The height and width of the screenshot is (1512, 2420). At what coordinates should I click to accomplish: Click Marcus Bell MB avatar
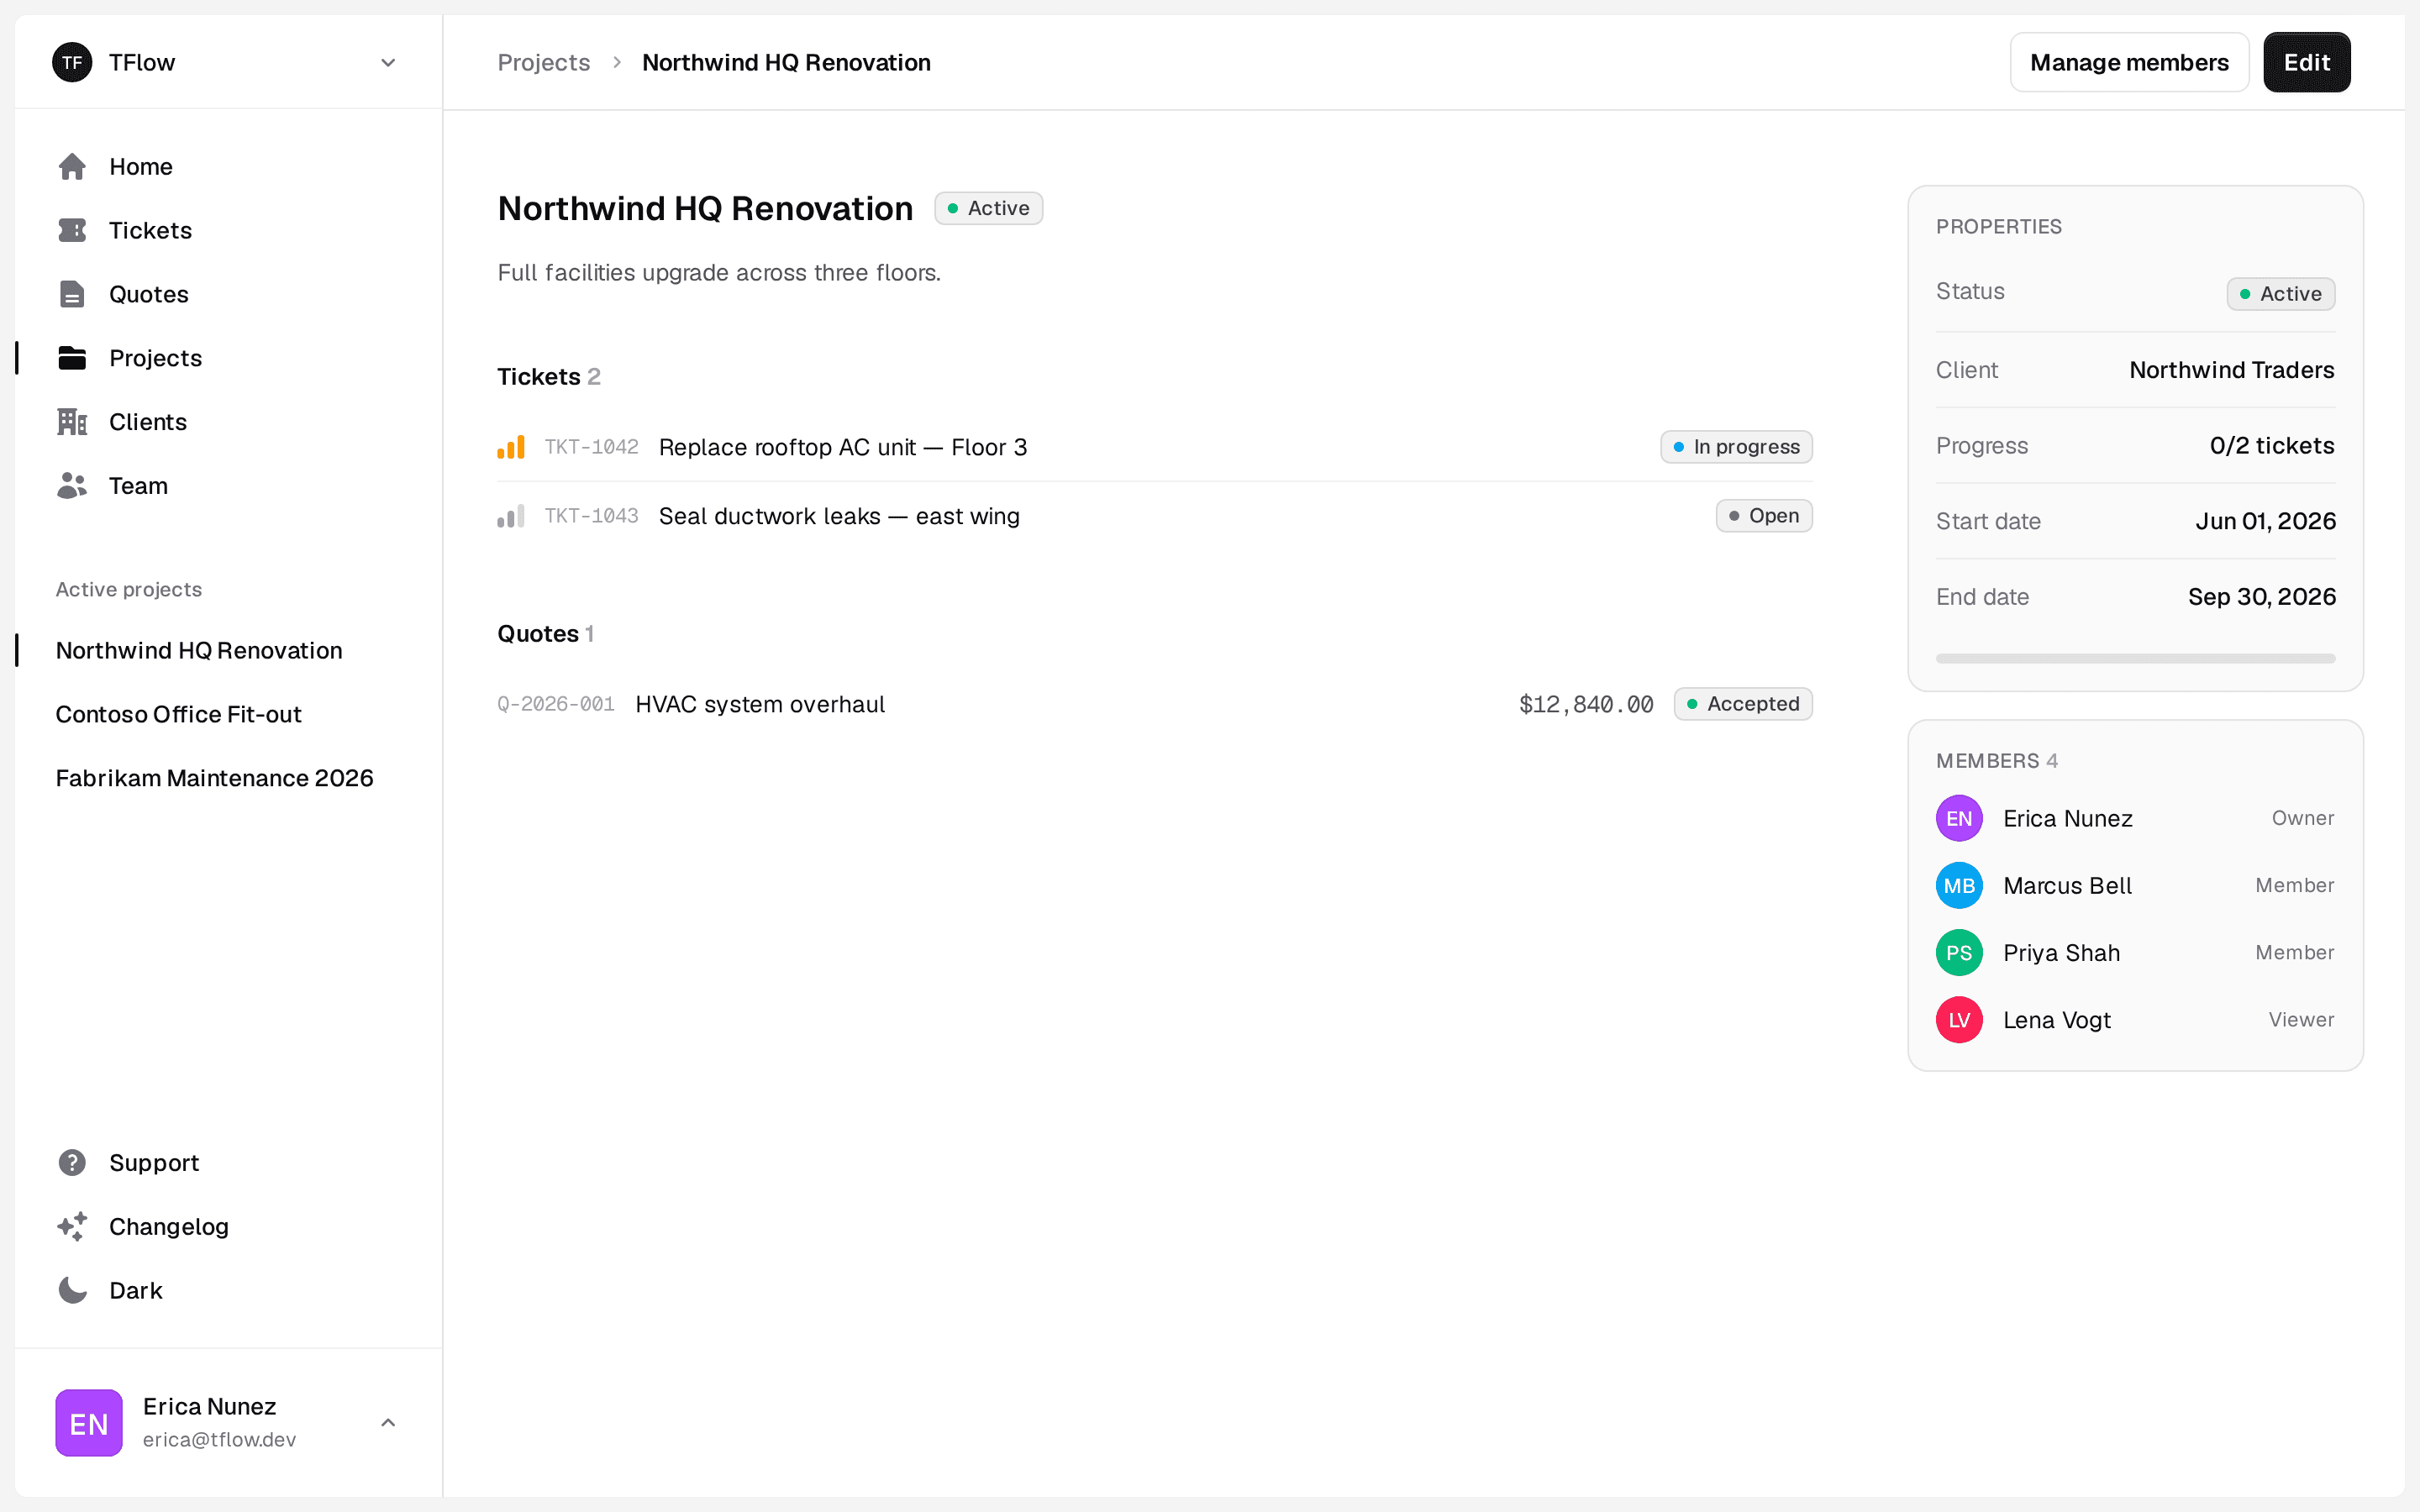[x=1959, y=885]
